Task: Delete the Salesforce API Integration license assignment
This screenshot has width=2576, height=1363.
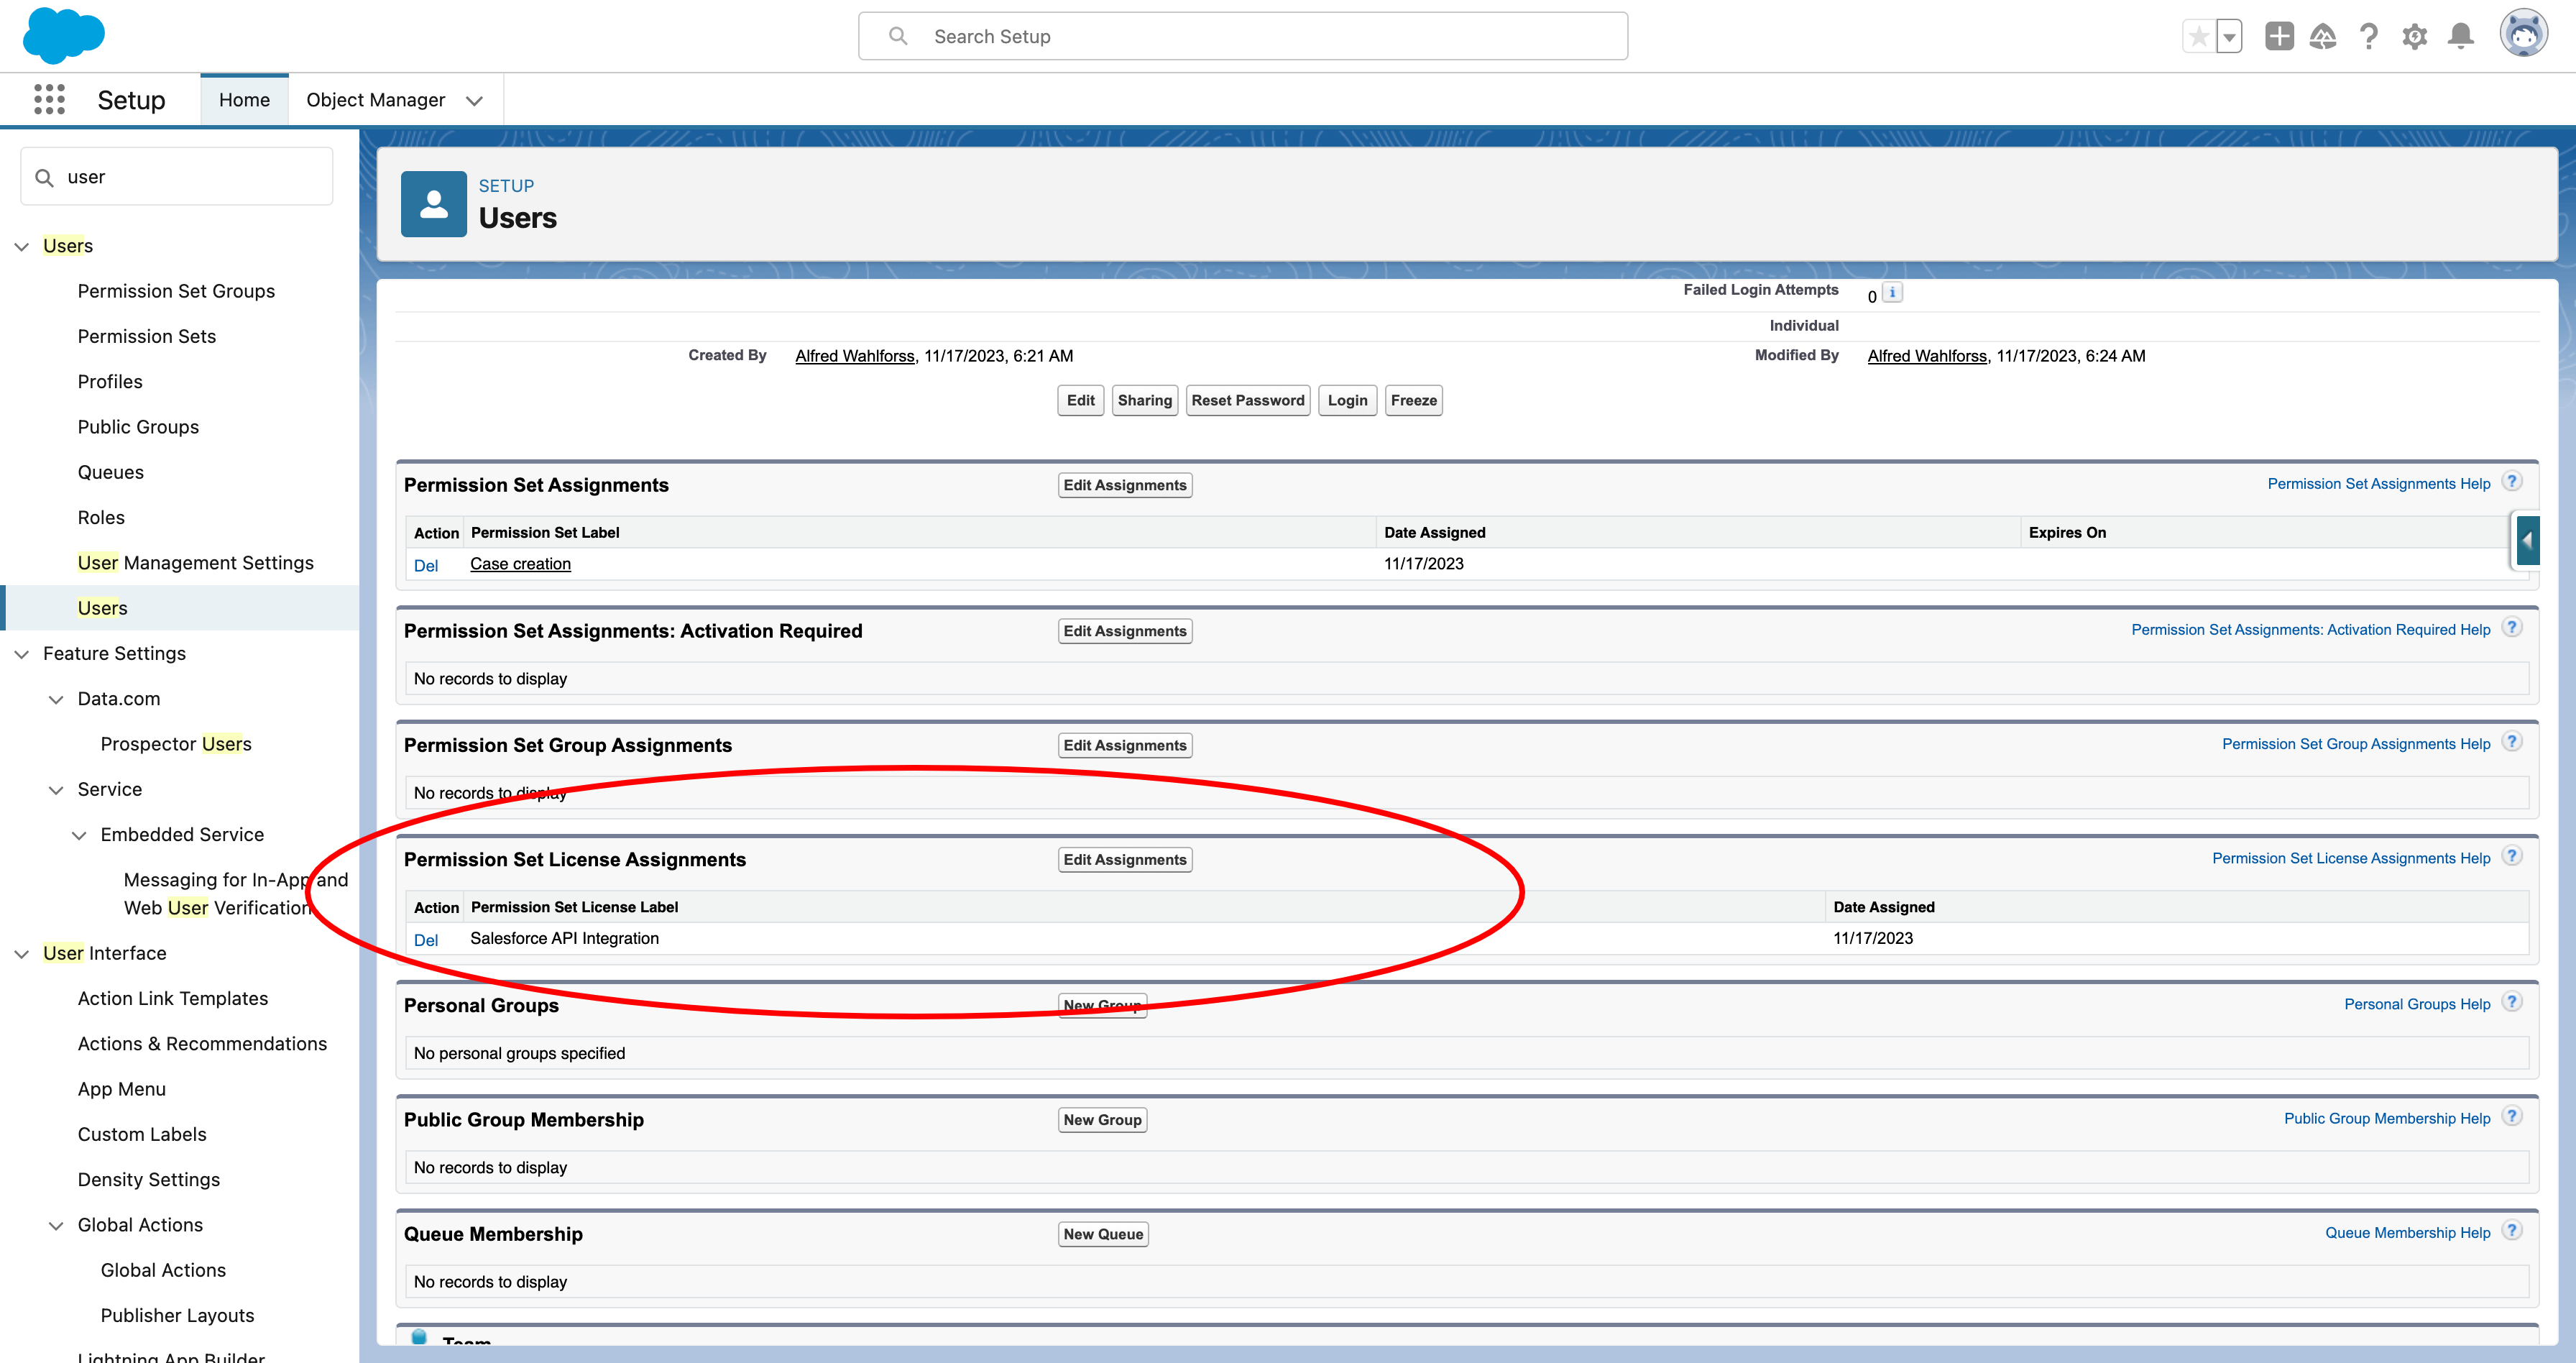Action: [426, 940]
